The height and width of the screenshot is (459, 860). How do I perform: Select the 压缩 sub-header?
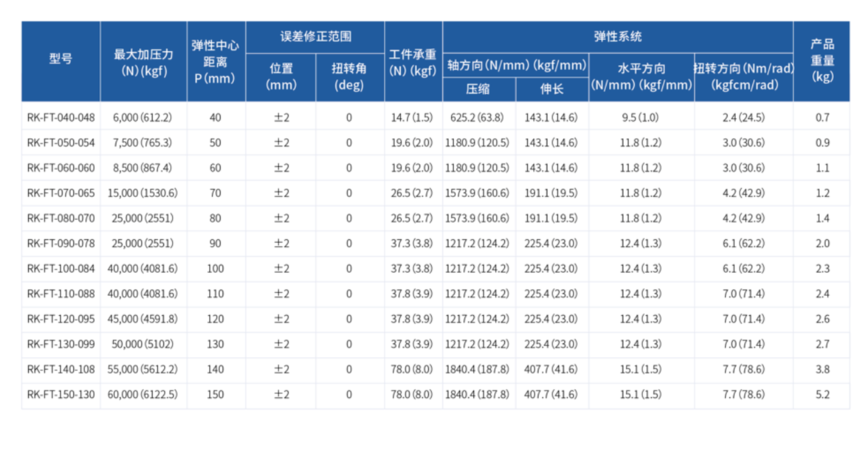click(477, 88)
